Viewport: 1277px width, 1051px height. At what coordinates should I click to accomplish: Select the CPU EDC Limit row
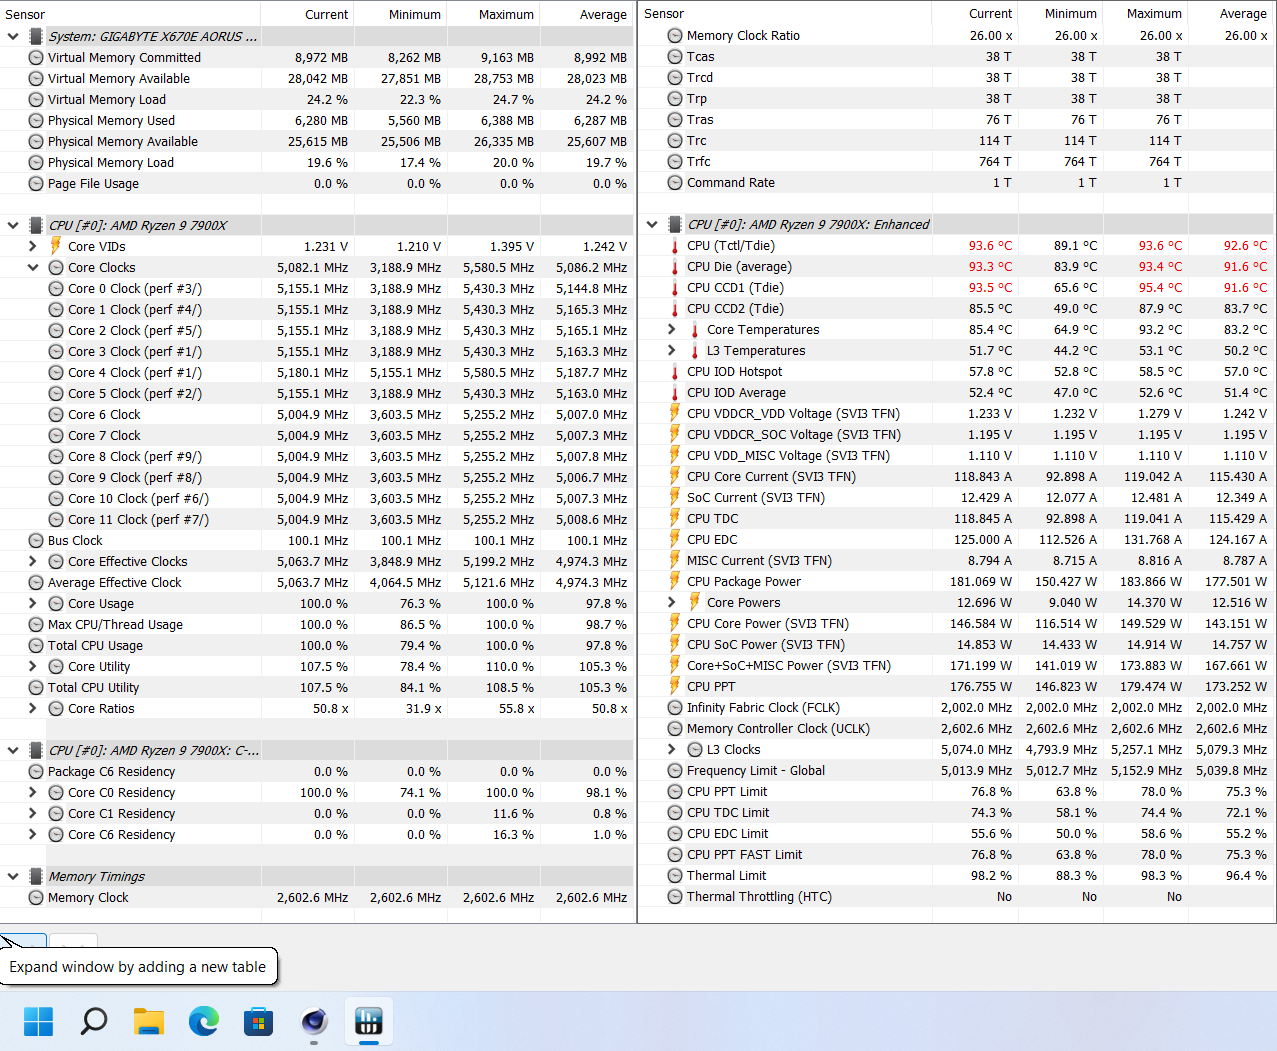(x=957, y=833)
